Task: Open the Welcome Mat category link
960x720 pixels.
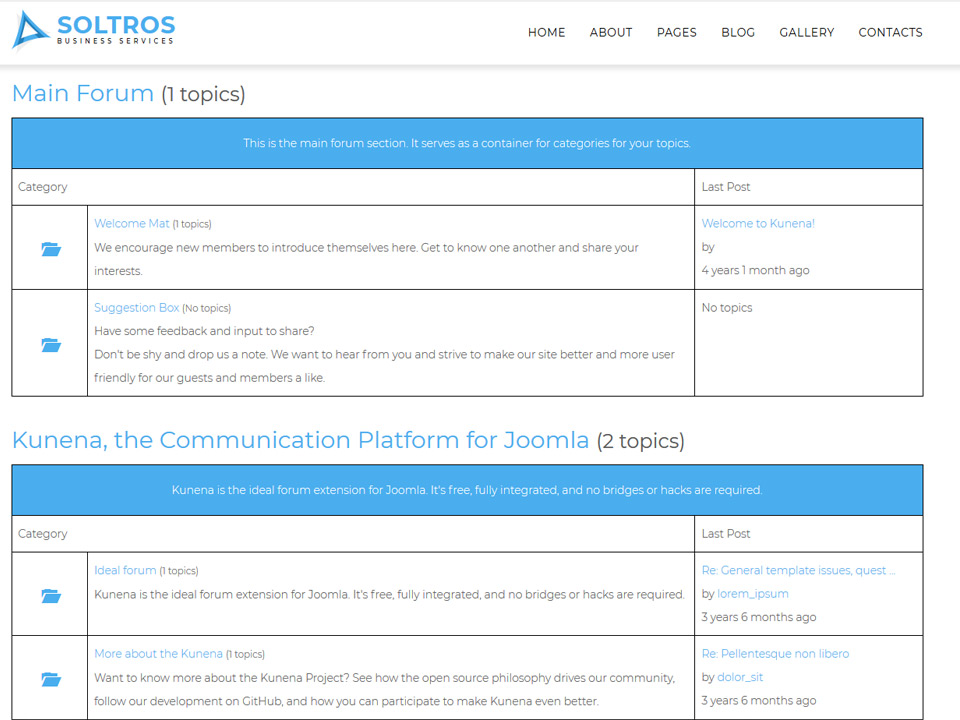Action: point(132,223)
